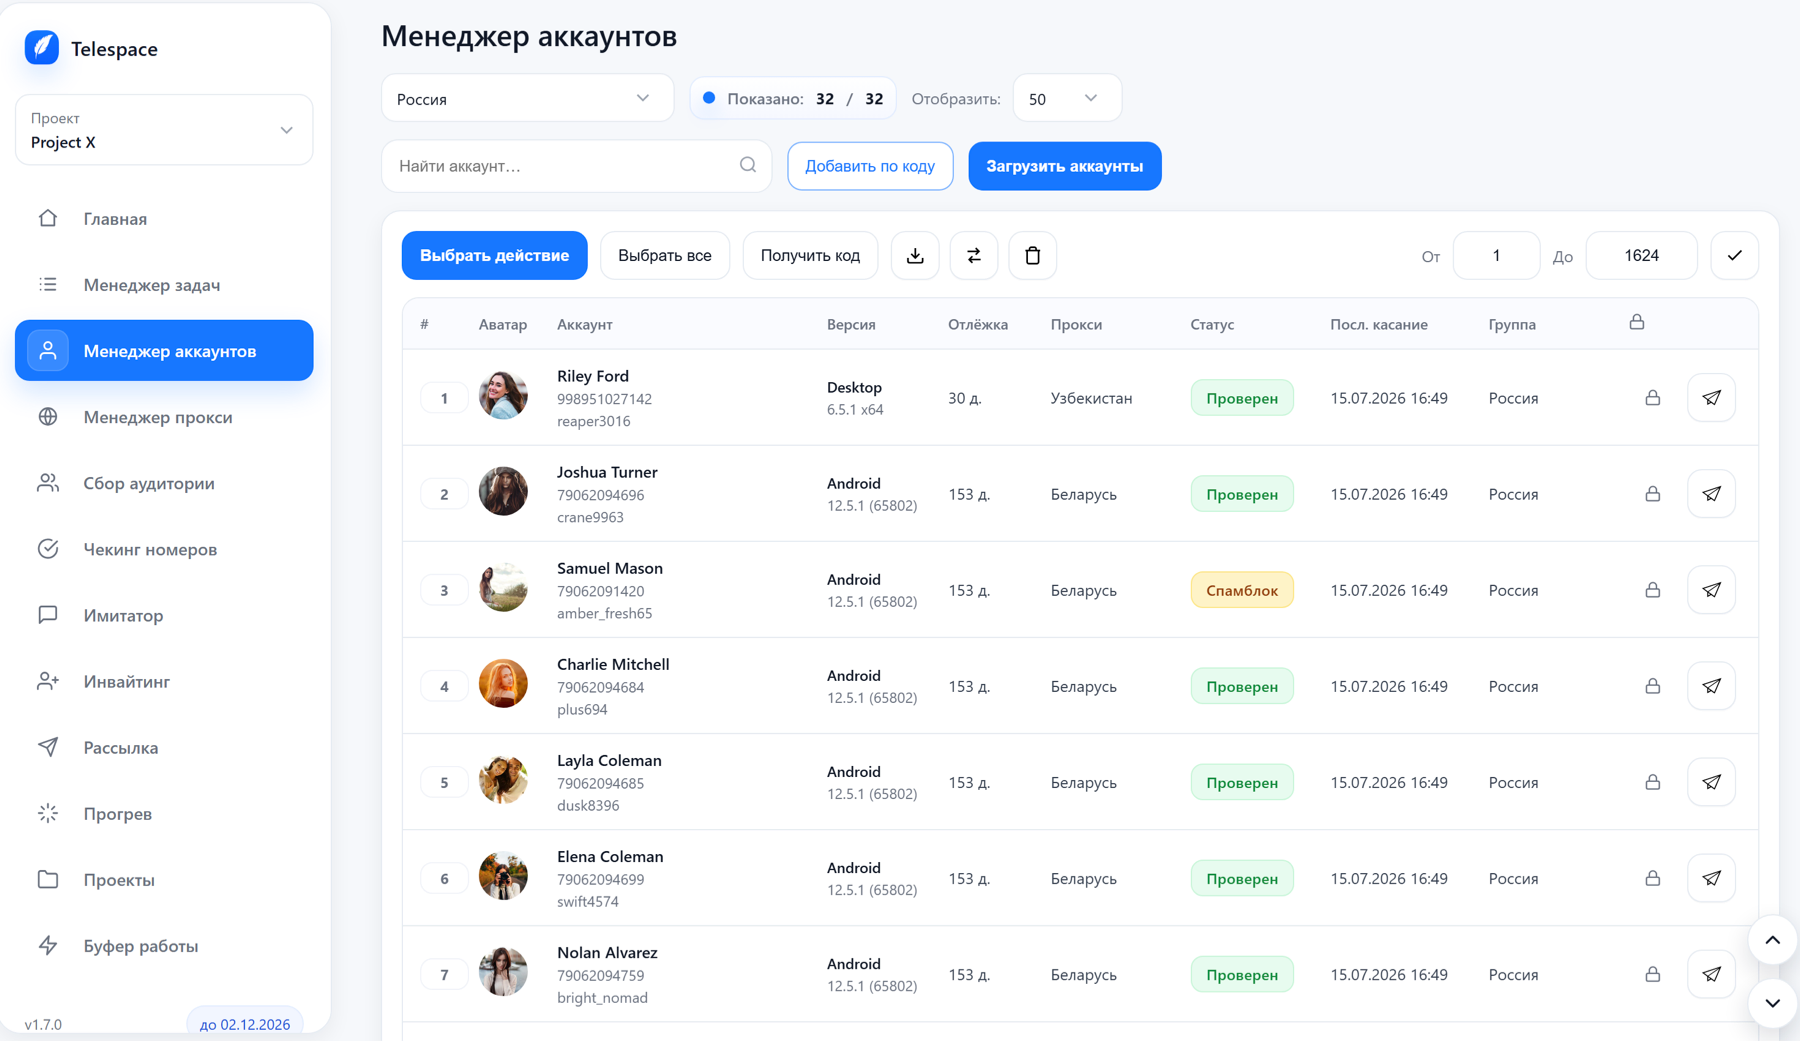Click the username bright_nomad
This screenshot has width=1800, height=1041.
click(x=602, y=997)
